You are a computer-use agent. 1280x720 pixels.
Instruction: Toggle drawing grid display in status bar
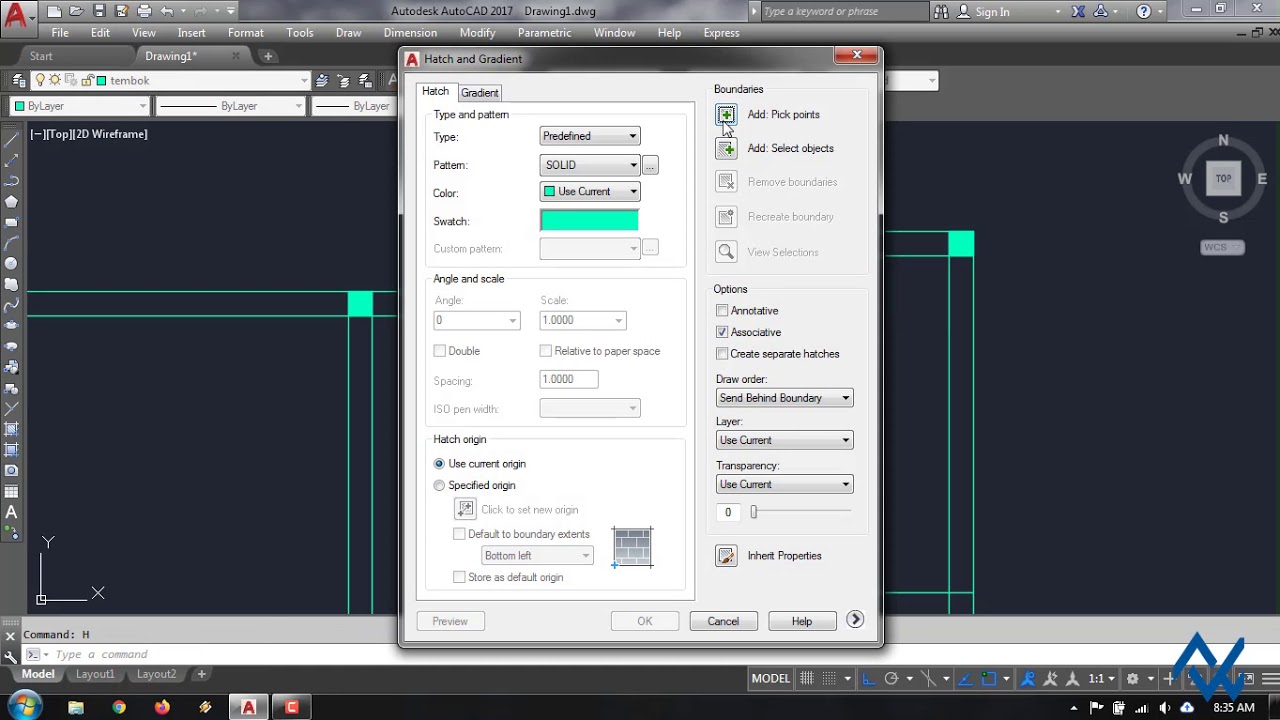pos(807,679)
